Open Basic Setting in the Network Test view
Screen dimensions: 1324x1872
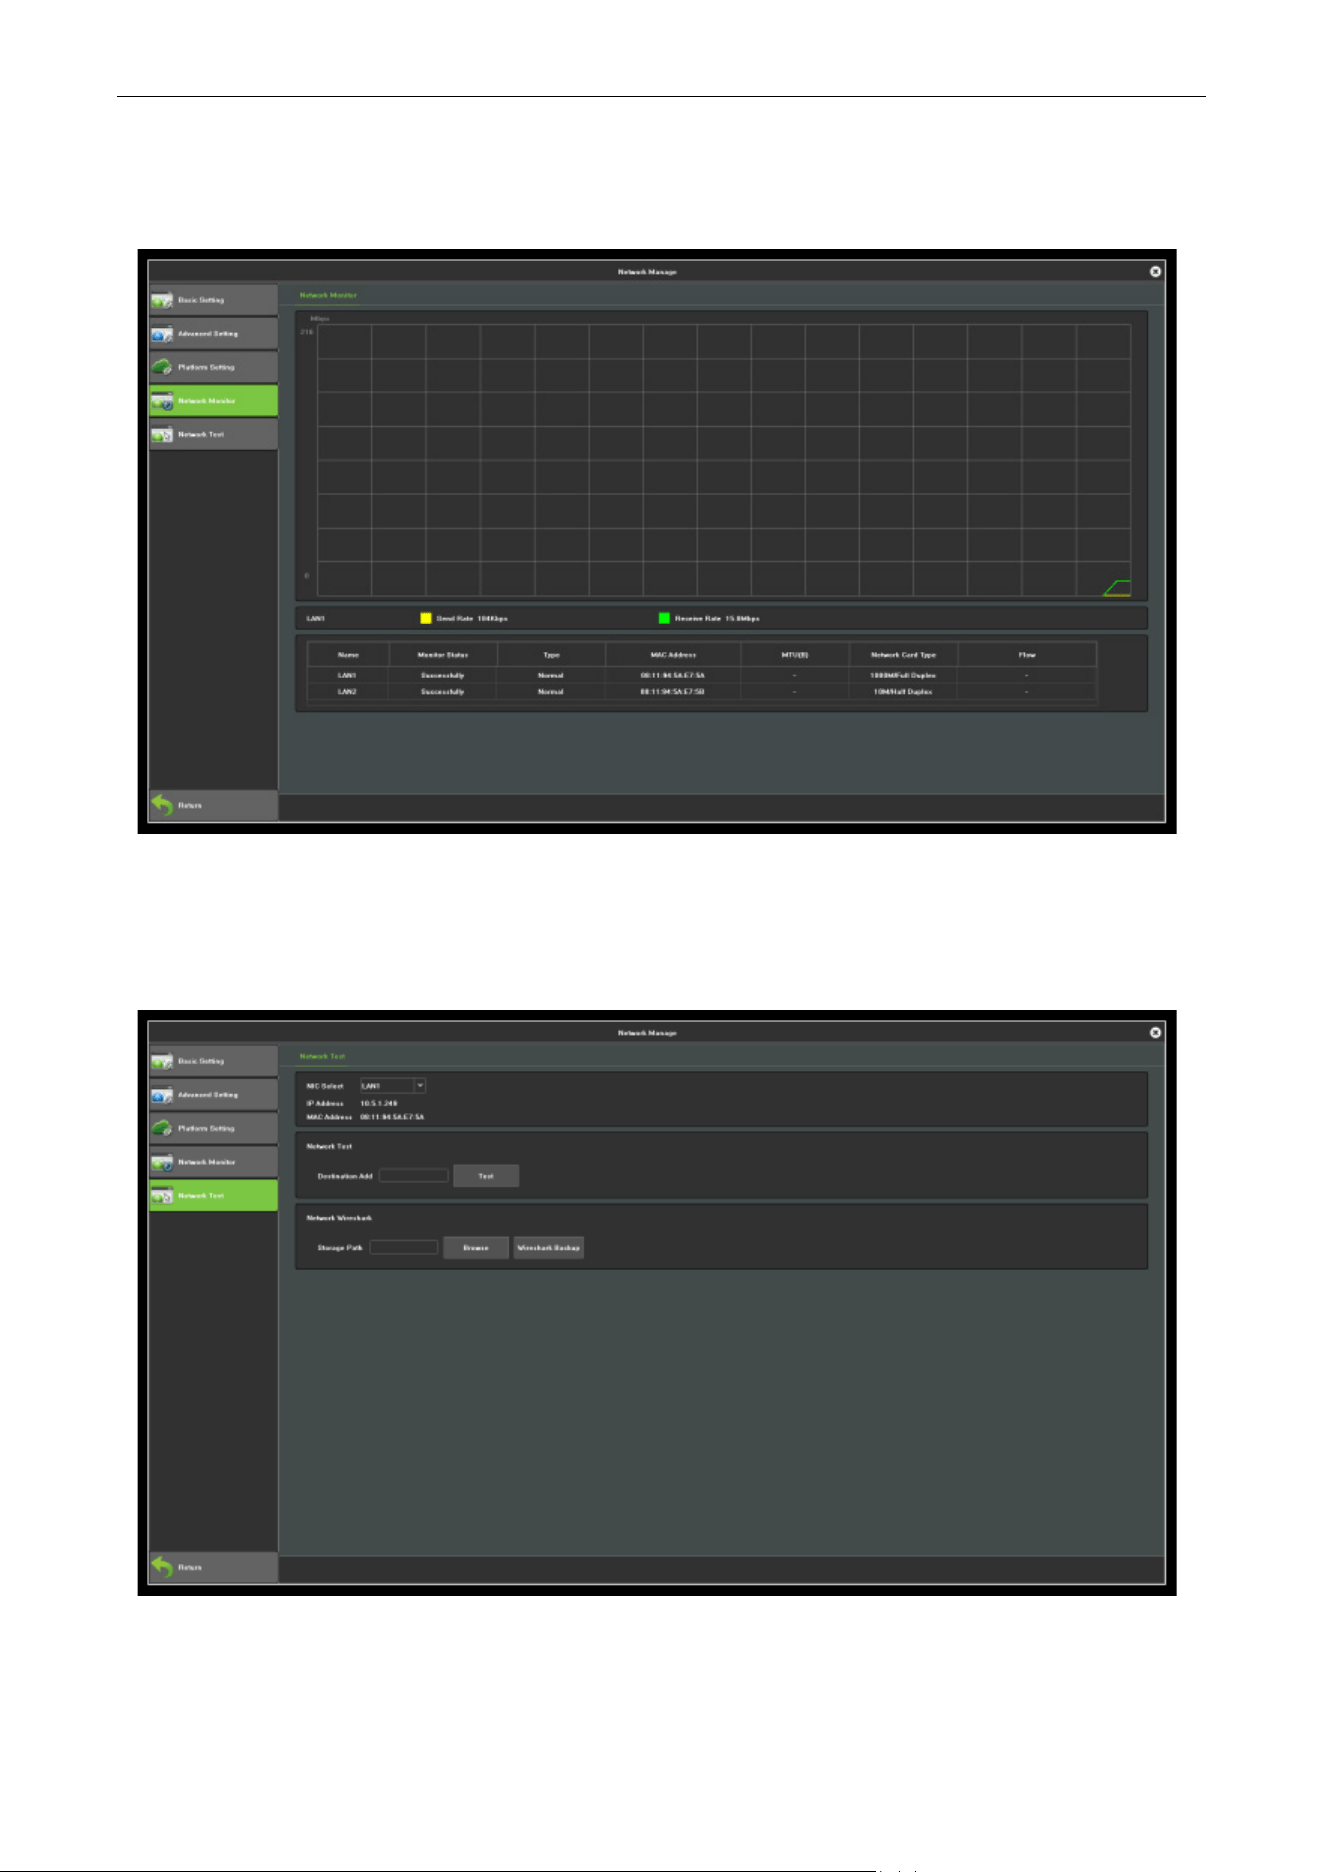tap(213, 1061)
